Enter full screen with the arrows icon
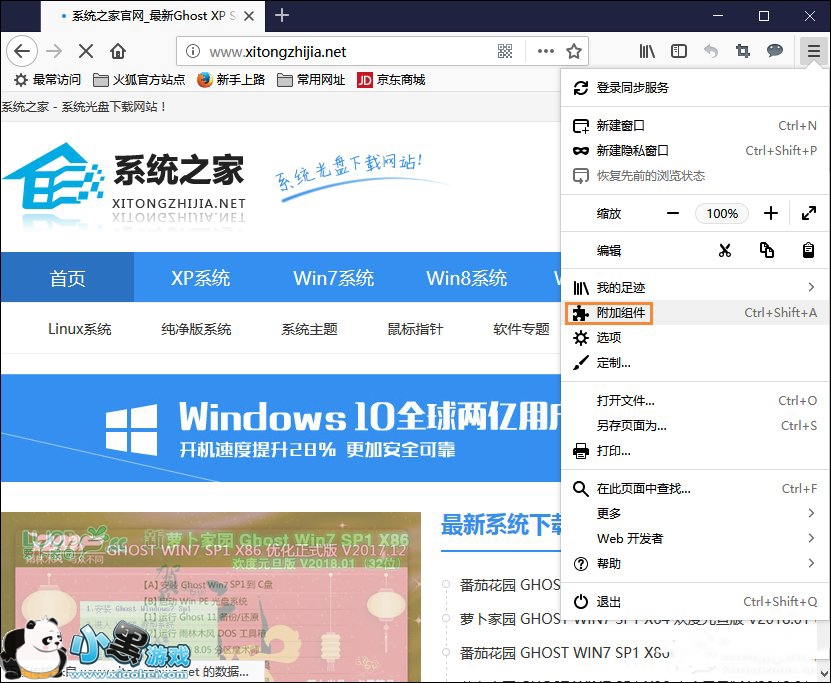831x683 pixels. (809, 214)
